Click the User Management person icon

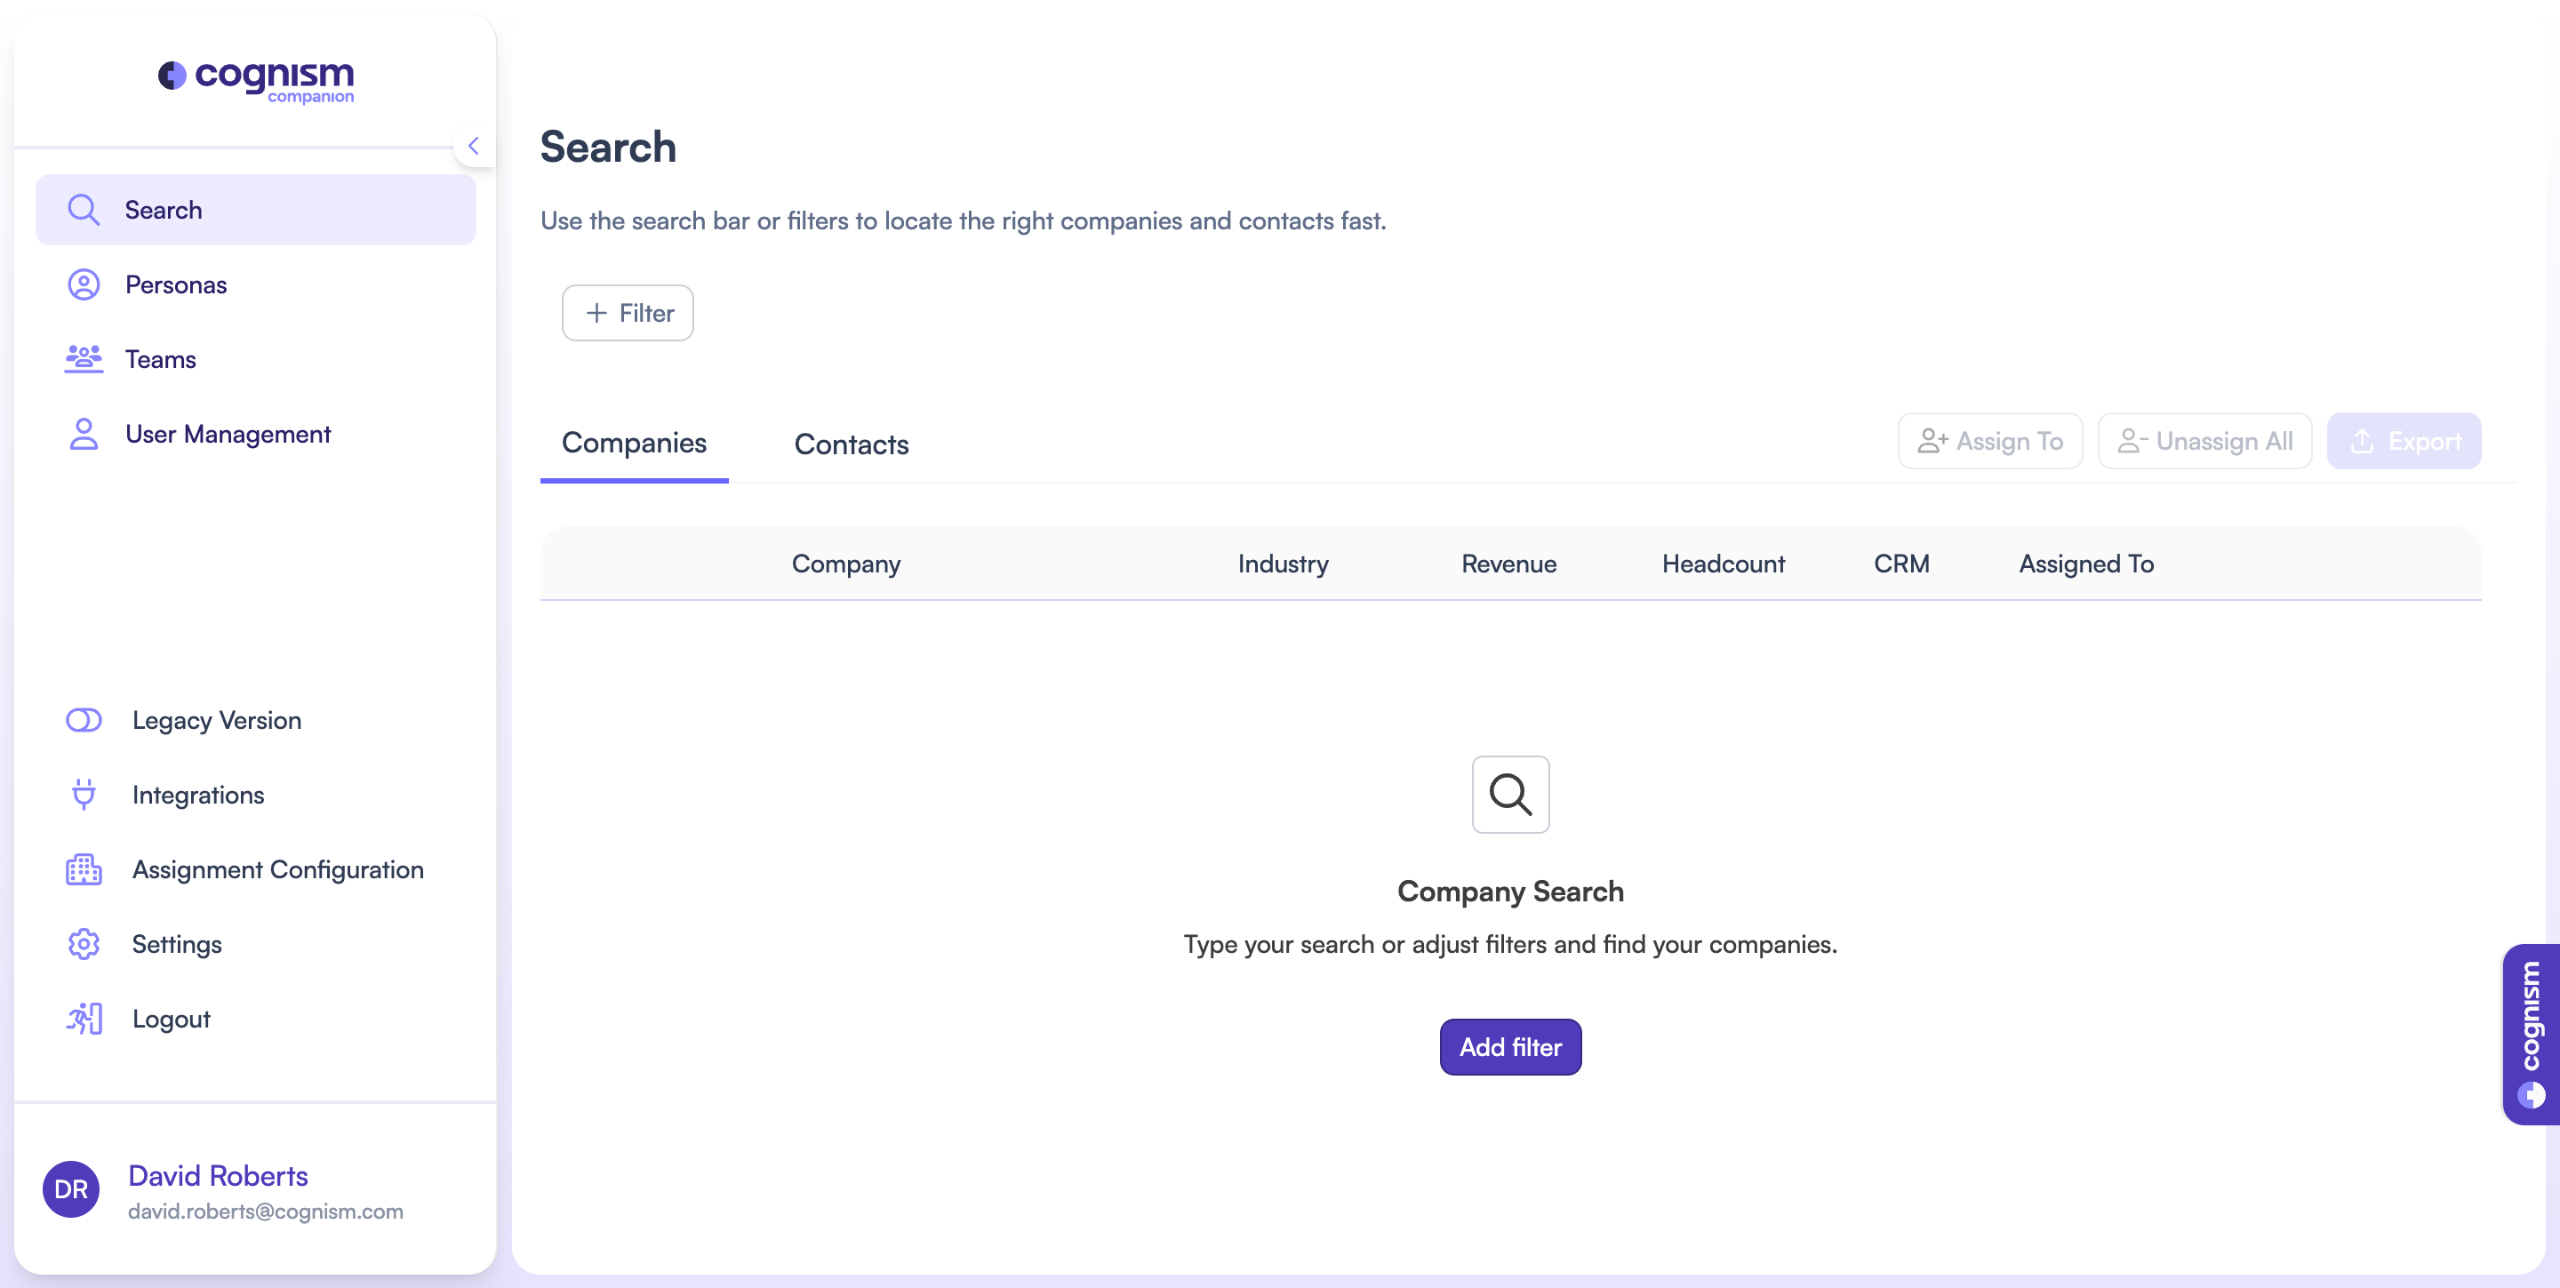click(83, 434)
